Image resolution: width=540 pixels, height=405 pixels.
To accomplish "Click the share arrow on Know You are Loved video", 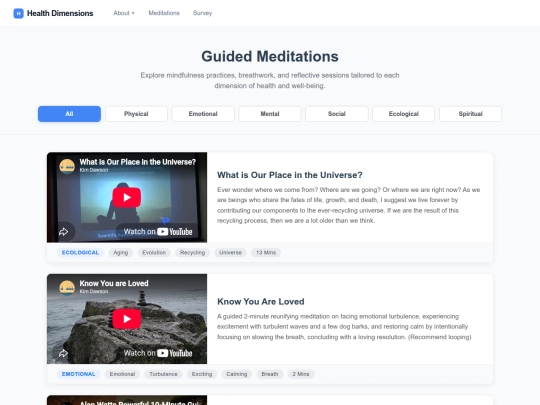I will point(63,353).
